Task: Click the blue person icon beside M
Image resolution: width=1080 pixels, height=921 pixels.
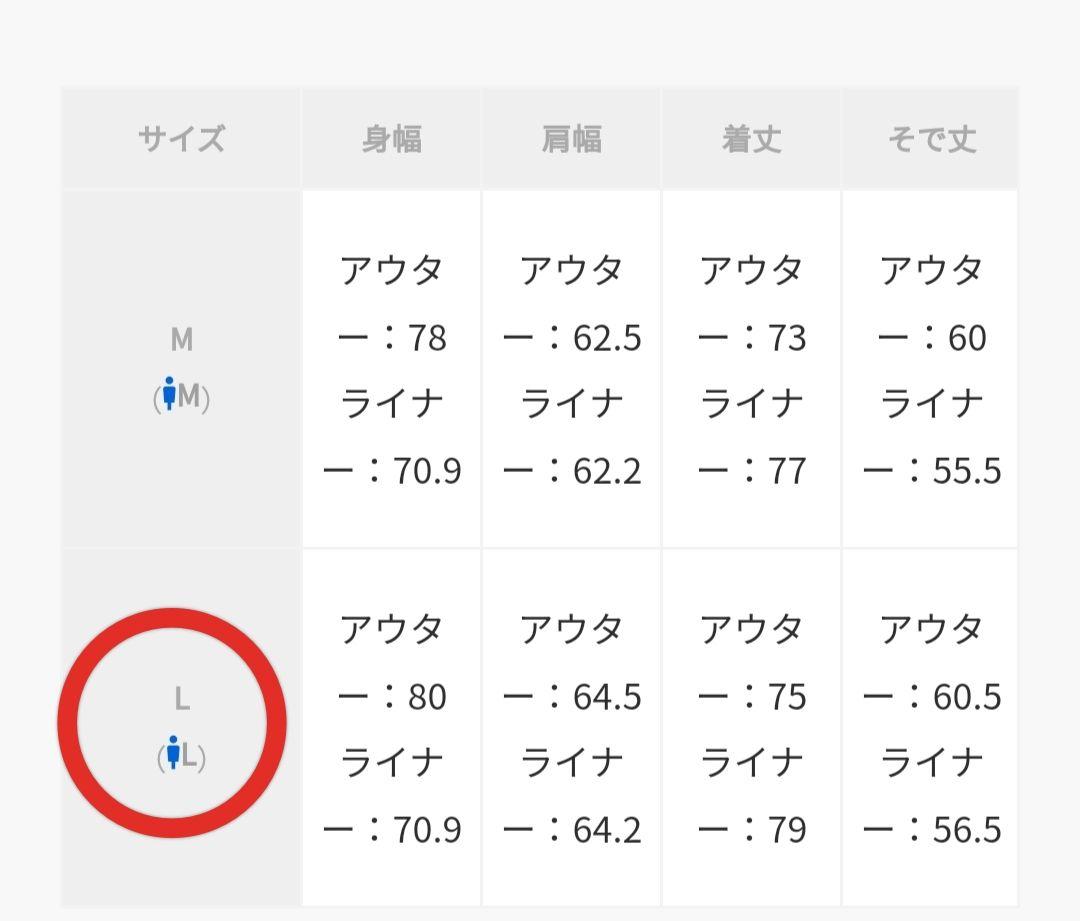Action: [170, 394]
